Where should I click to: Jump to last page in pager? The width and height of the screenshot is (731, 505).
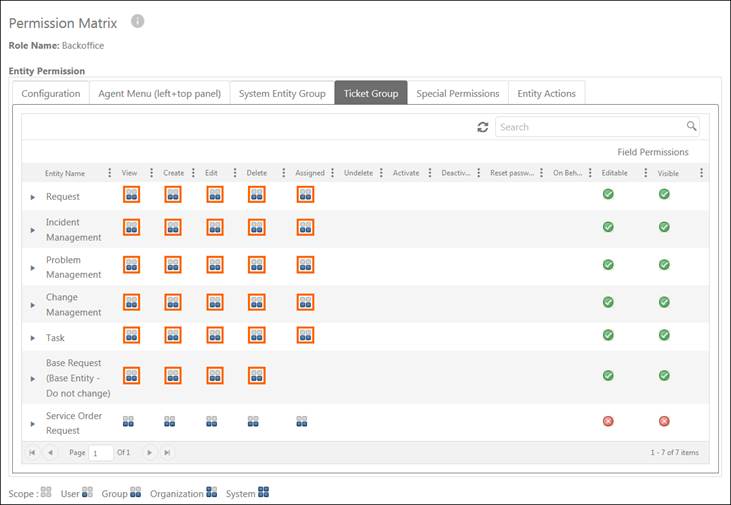point(167,453)
